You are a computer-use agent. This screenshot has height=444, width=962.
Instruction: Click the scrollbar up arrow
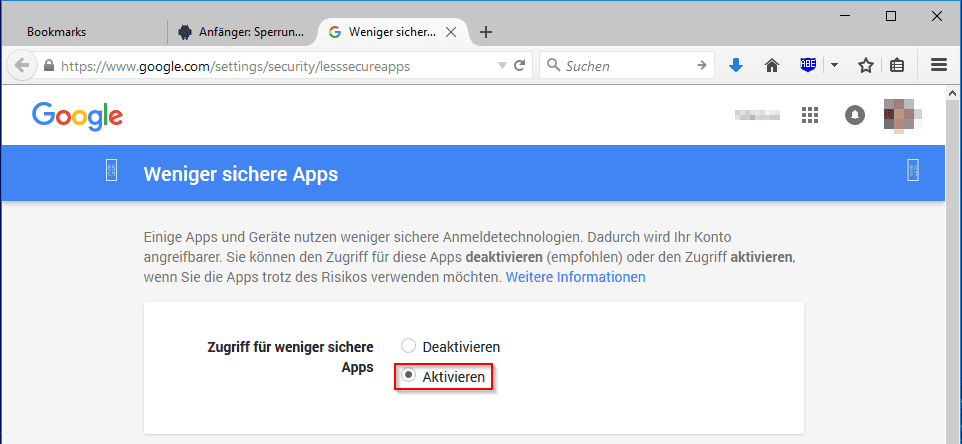click(953, 93)
